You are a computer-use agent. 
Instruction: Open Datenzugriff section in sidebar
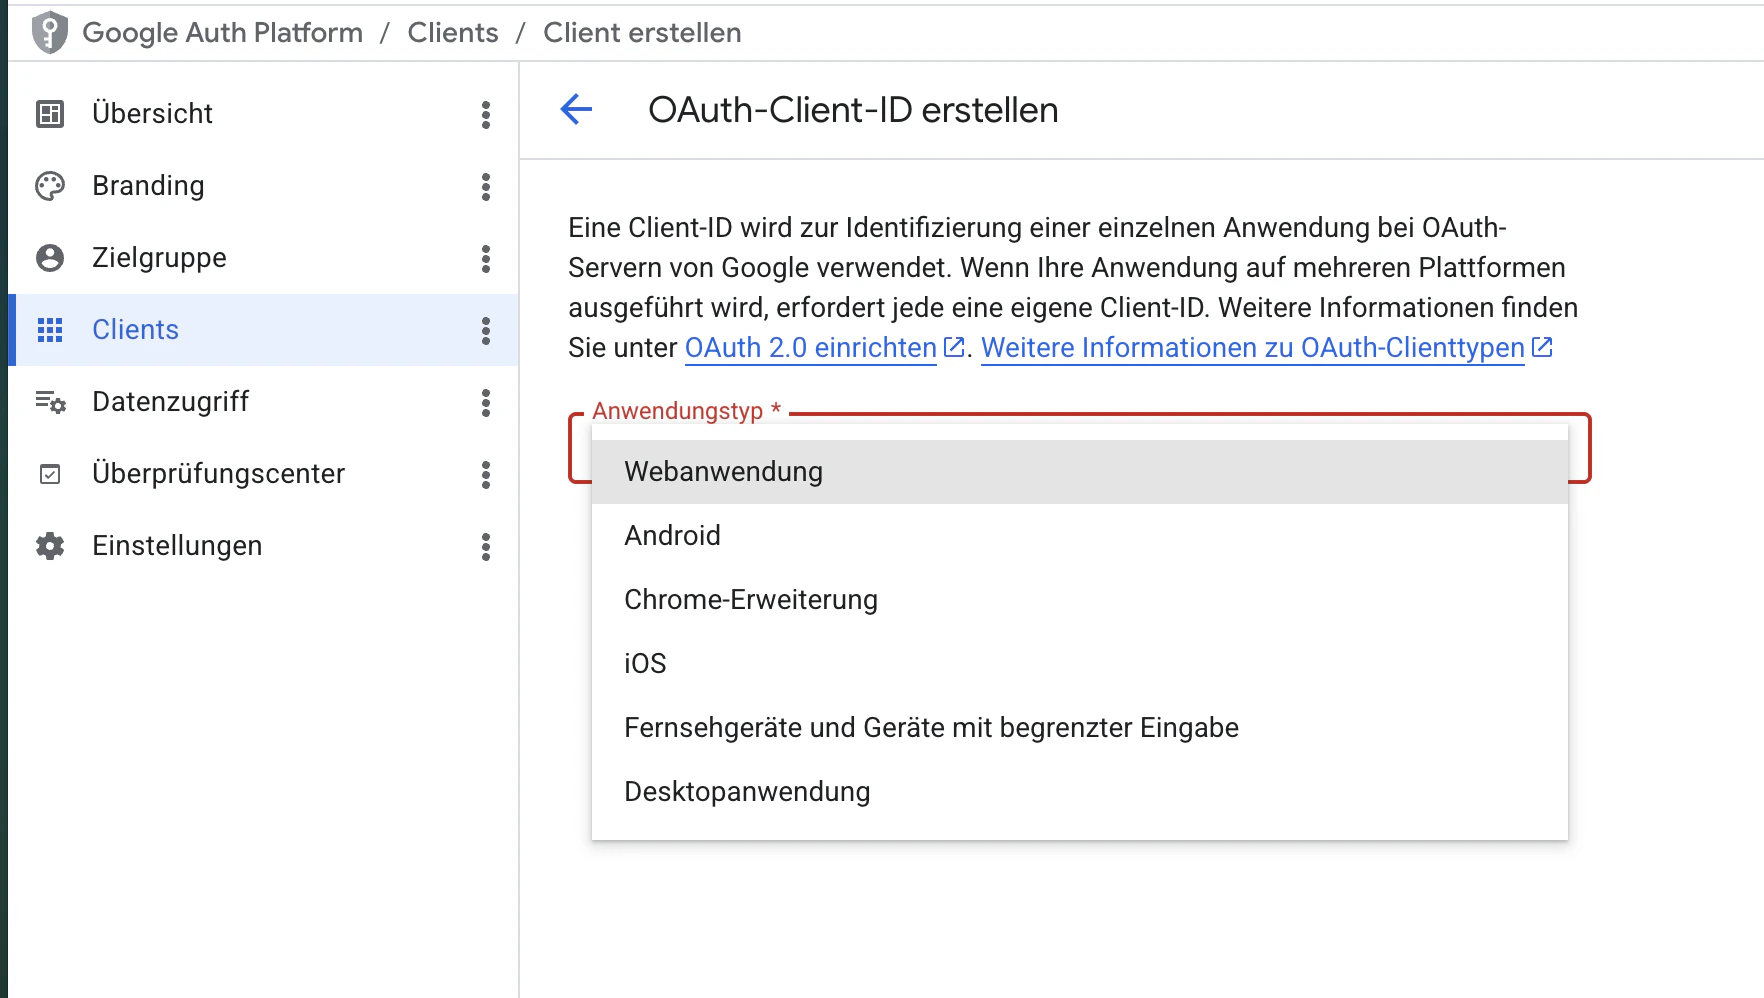(264, 402)
